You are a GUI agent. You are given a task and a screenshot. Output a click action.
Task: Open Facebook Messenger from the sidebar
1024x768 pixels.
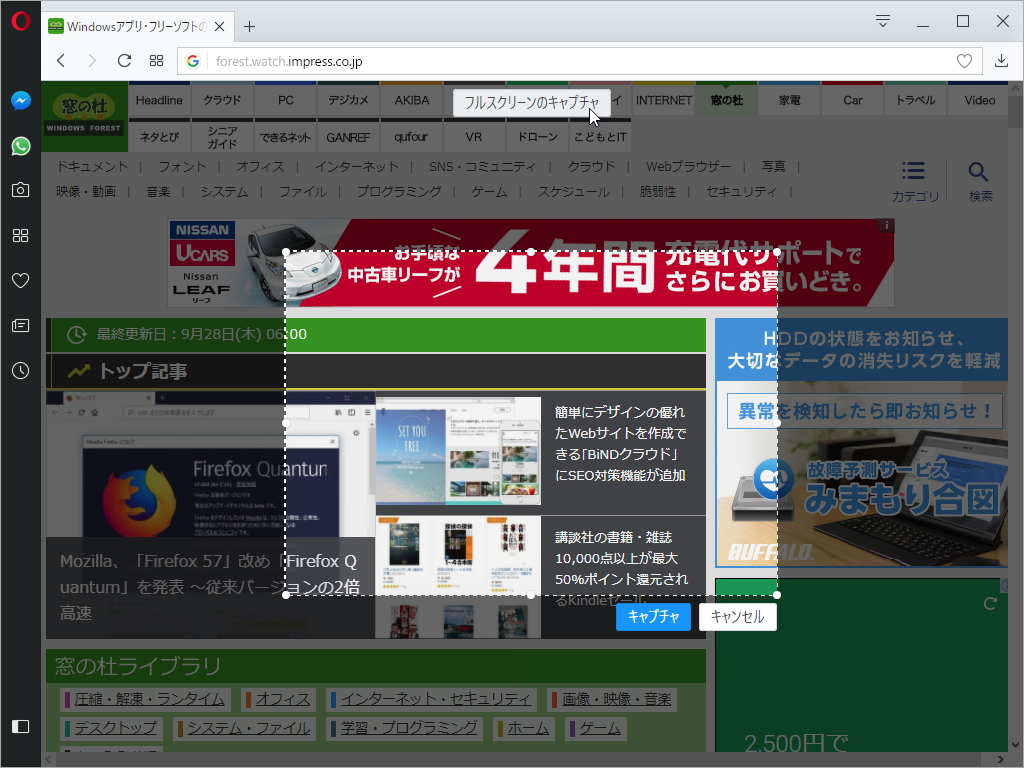[x=20, y=100]
